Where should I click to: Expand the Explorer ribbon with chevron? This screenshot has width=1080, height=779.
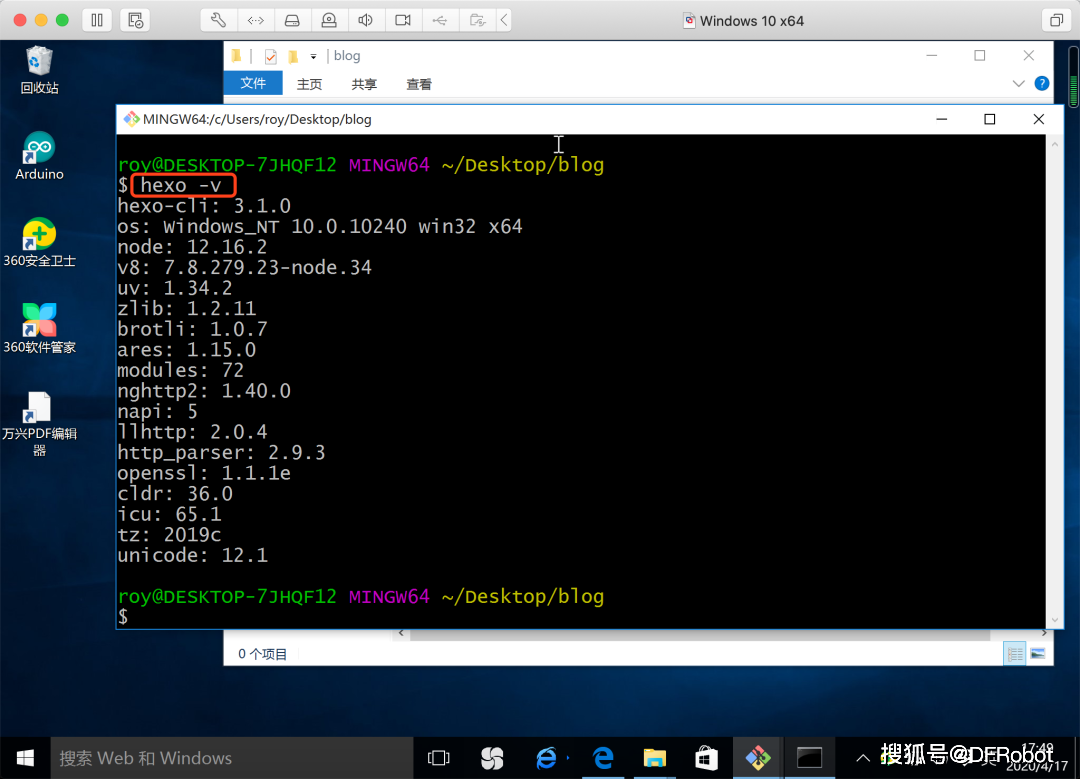pyautogui.click(x=1019, y=83)
